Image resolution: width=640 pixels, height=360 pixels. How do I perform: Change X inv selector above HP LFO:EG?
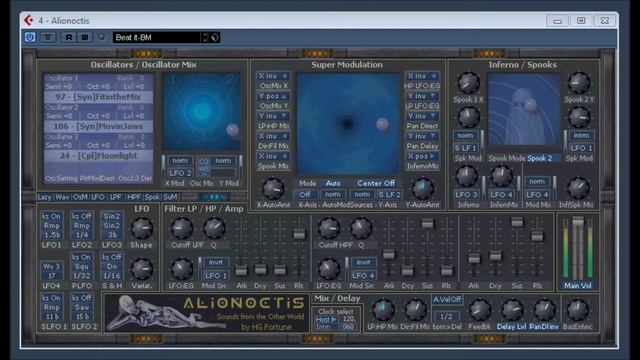[x=422, y=76]
